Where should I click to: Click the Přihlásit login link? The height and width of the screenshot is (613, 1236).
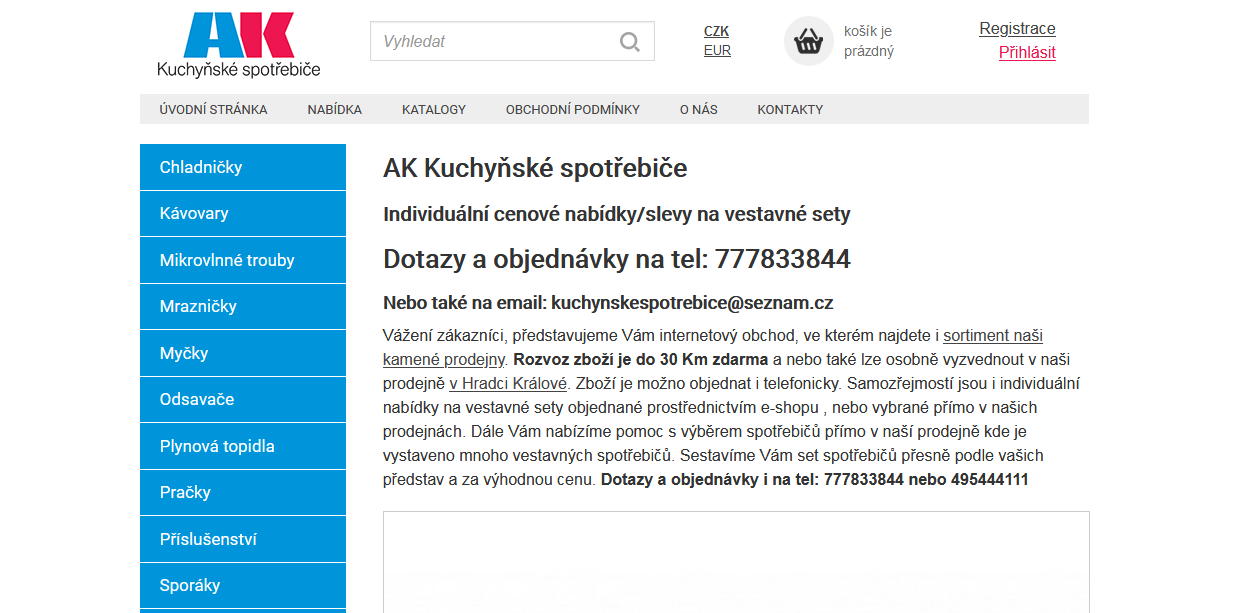pyautogui.click(x=1027, y=53)
